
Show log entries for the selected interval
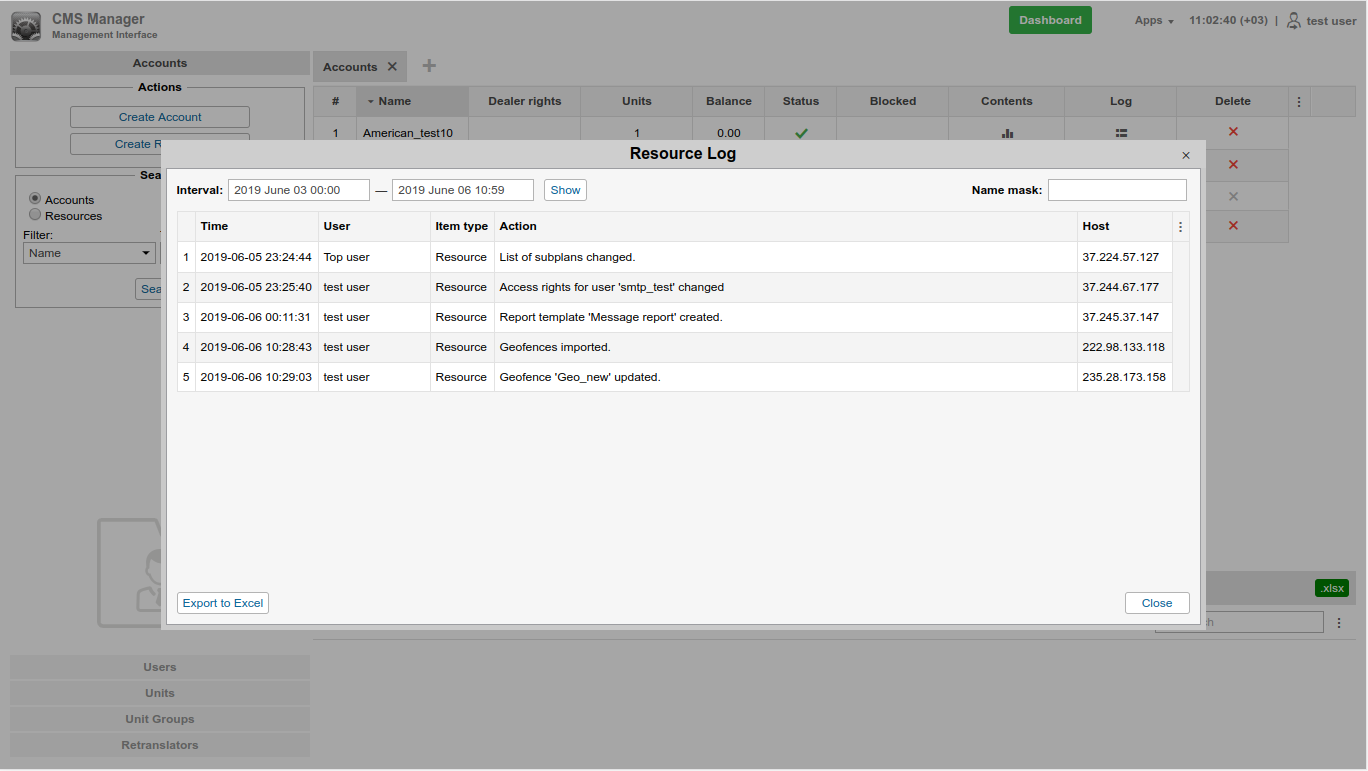(x=564, y=189)
